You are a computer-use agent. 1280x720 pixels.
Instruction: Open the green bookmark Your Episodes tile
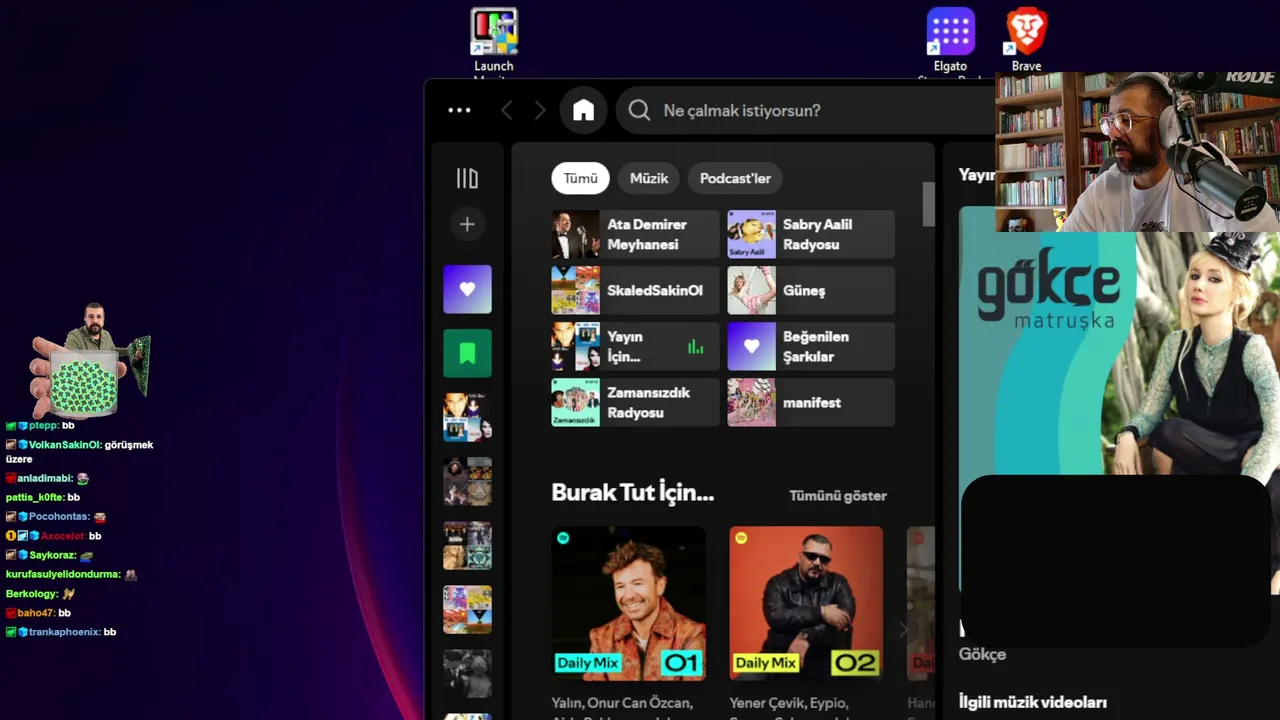(x=467, y=353)
